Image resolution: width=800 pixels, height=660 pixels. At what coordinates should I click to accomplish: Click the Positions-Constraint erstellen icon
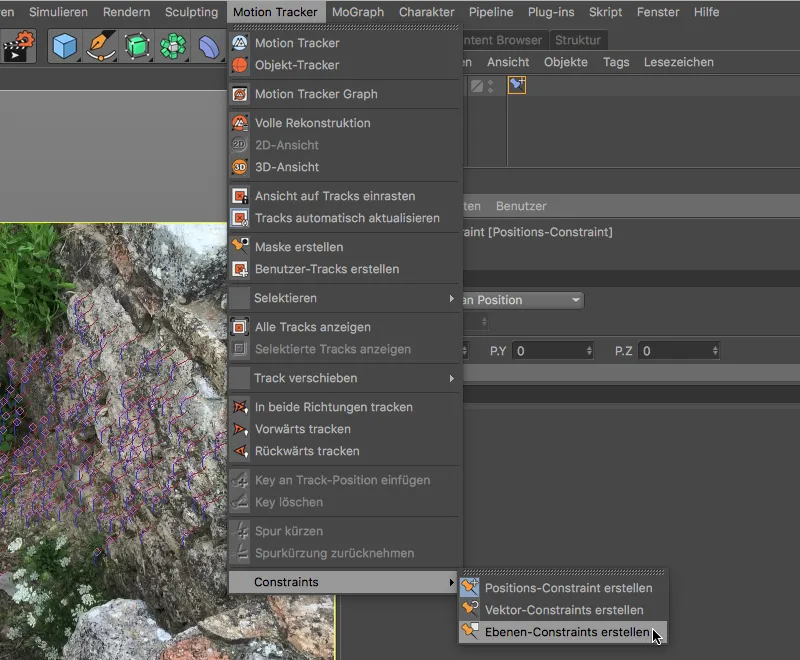click(x=470, y=588)
